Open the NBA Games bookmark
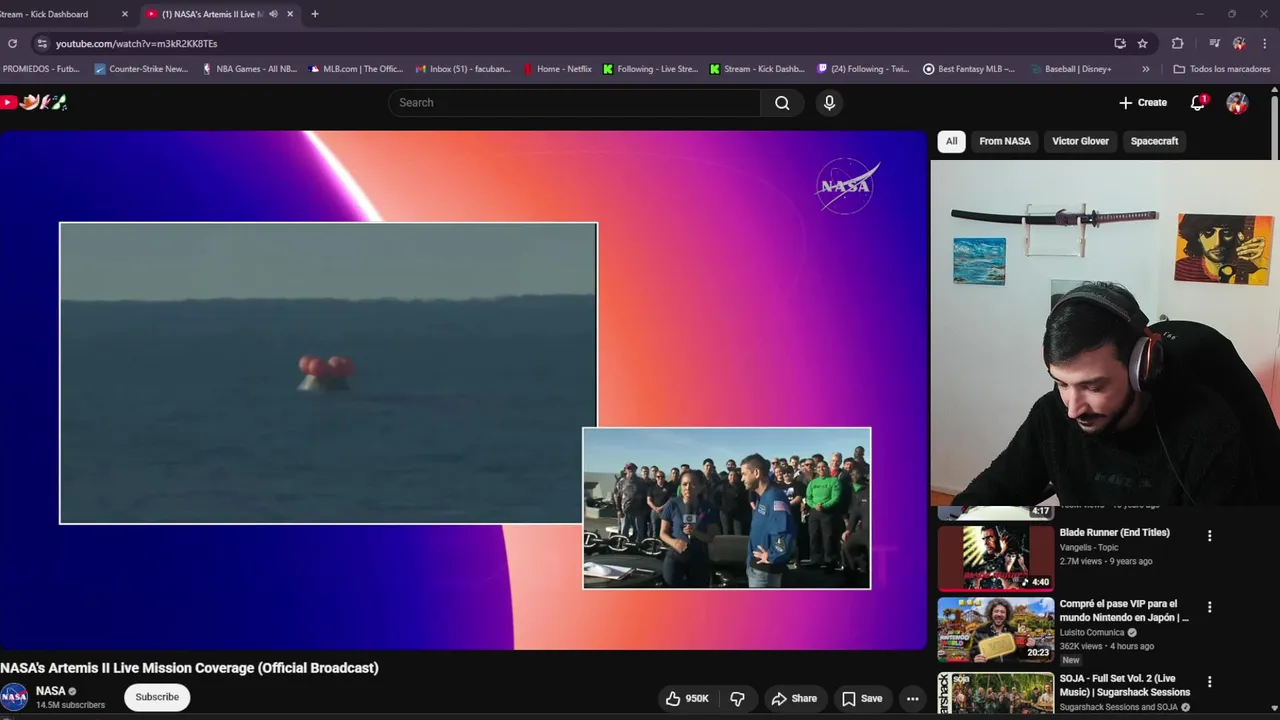The height and width of the screenshot is (720, 1280). point(249,69)
